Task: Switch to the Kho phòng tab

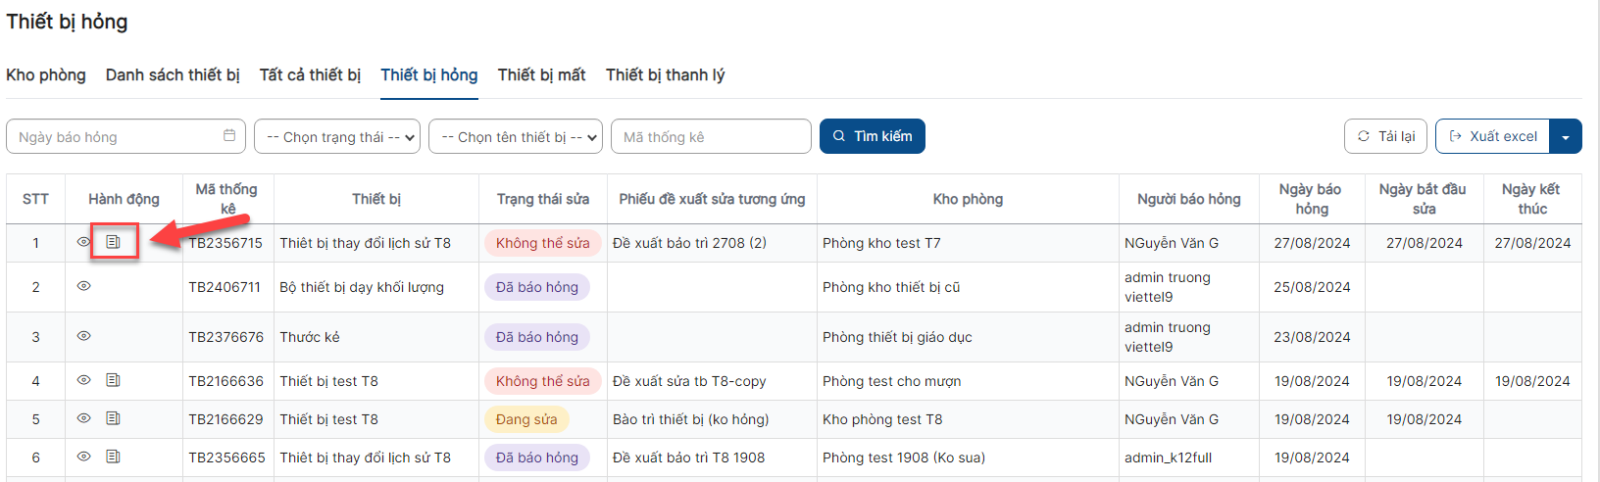Action: coord(46,75)
